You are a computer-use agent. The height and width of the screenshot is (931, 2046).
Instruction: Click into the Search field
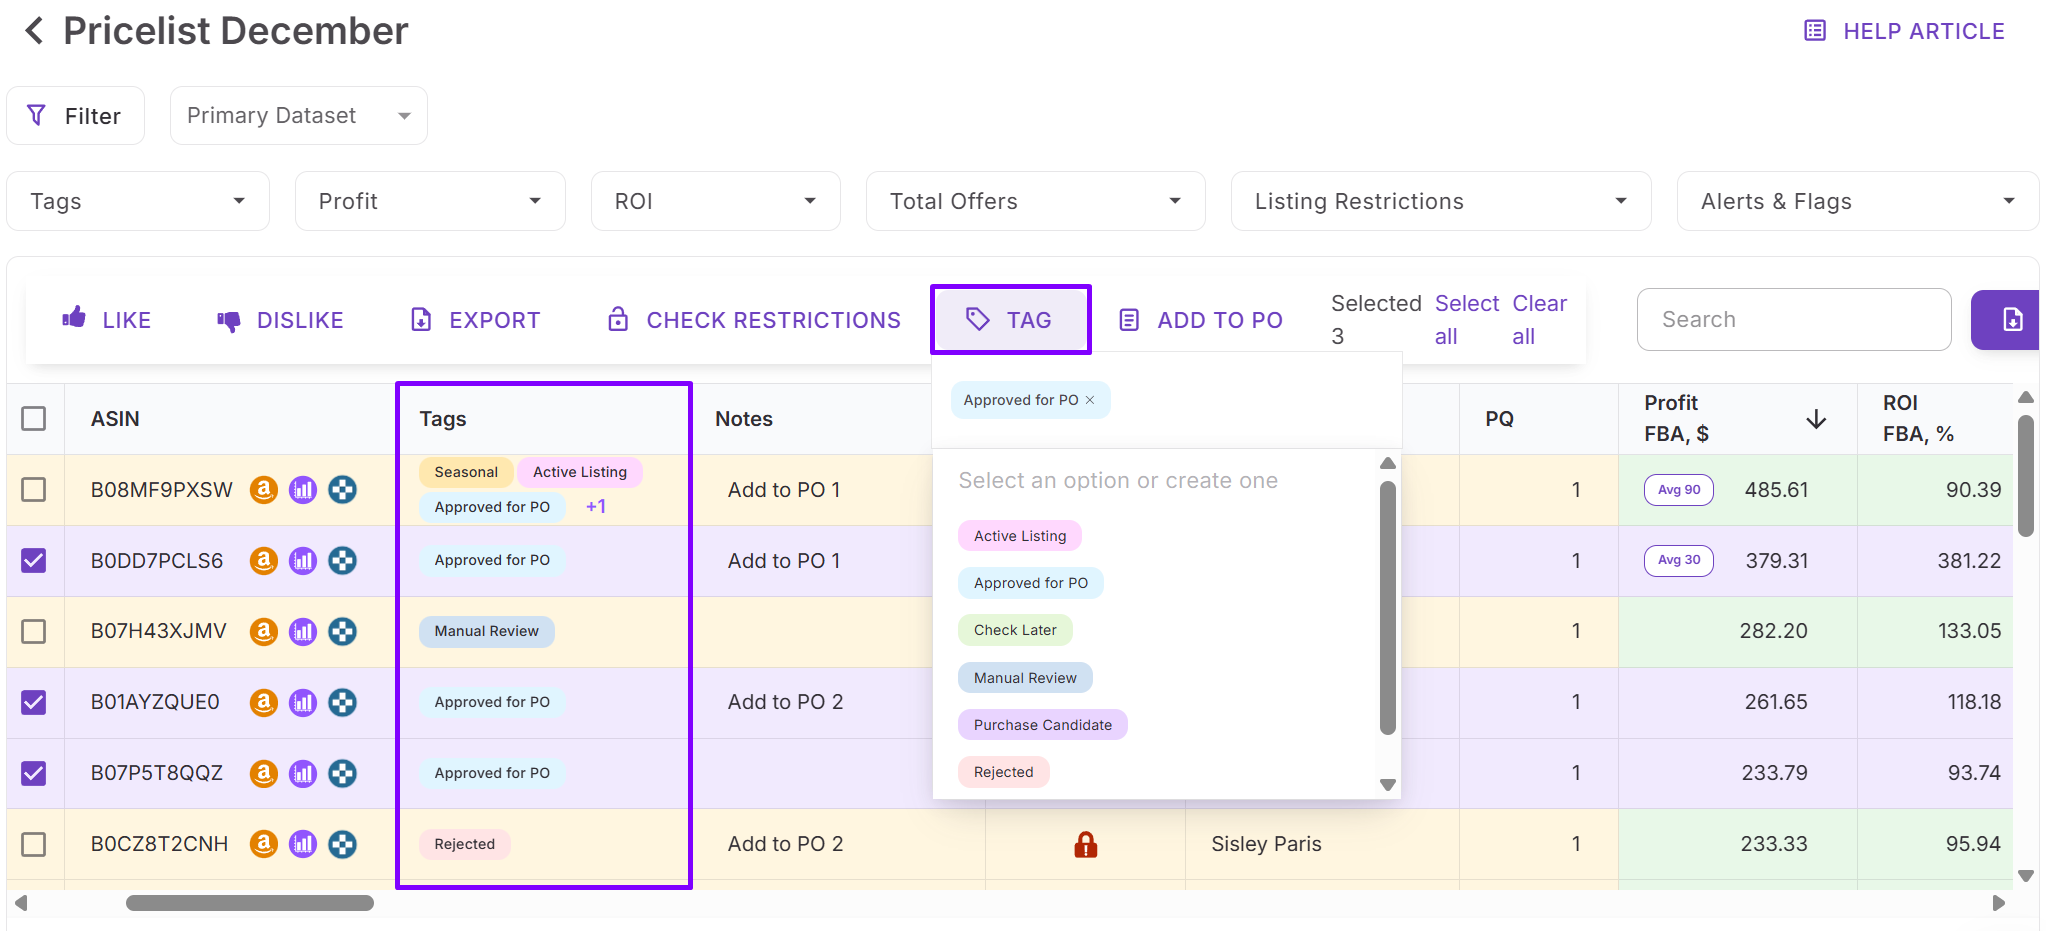pos(1793,319)
